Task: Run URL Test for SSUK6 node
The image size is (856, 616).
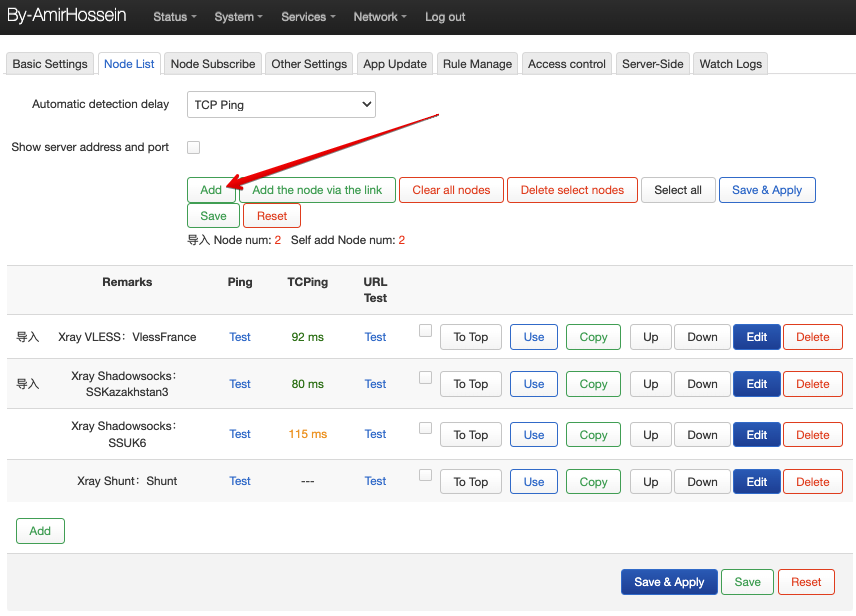Action: [375, 434]
